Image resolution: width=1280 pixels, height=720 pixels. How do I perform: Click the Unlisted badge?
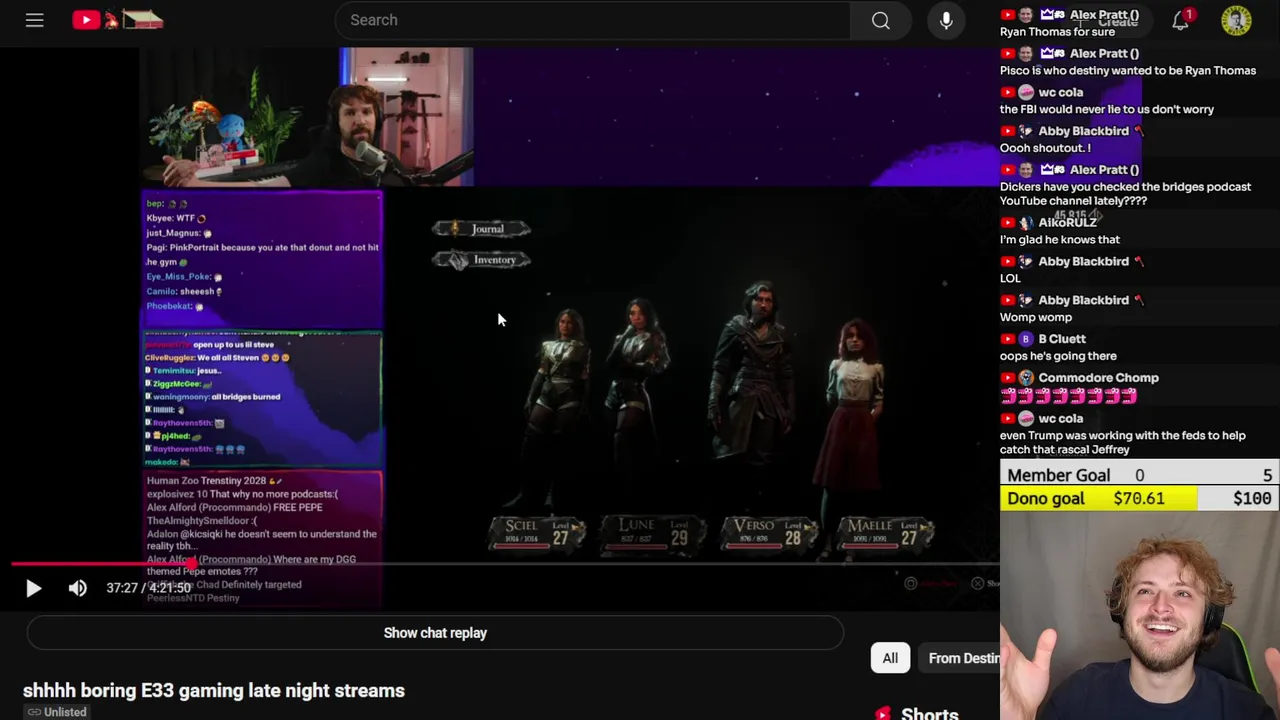click(x=57, y=712)
